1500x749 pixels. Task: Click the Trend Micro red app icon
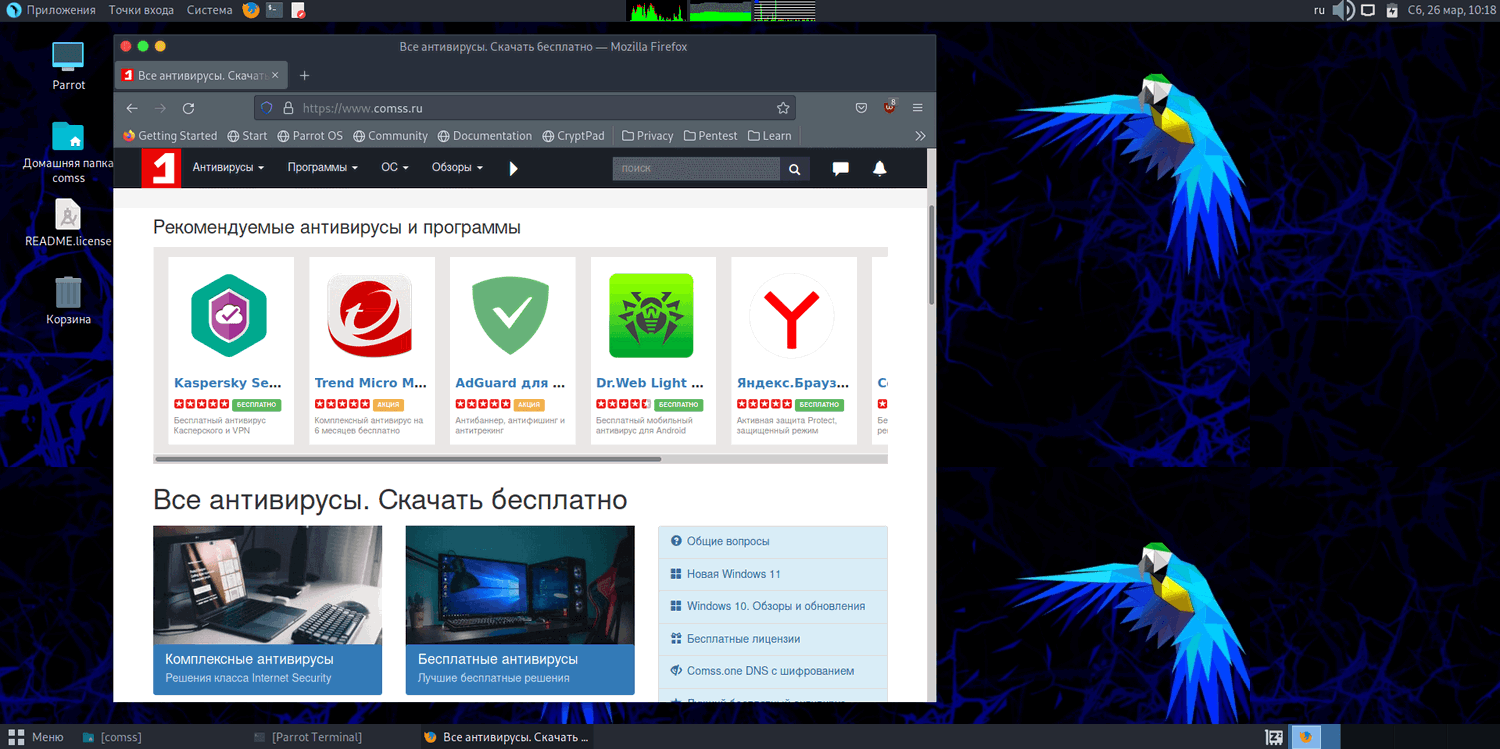click(x=370, y=315)
